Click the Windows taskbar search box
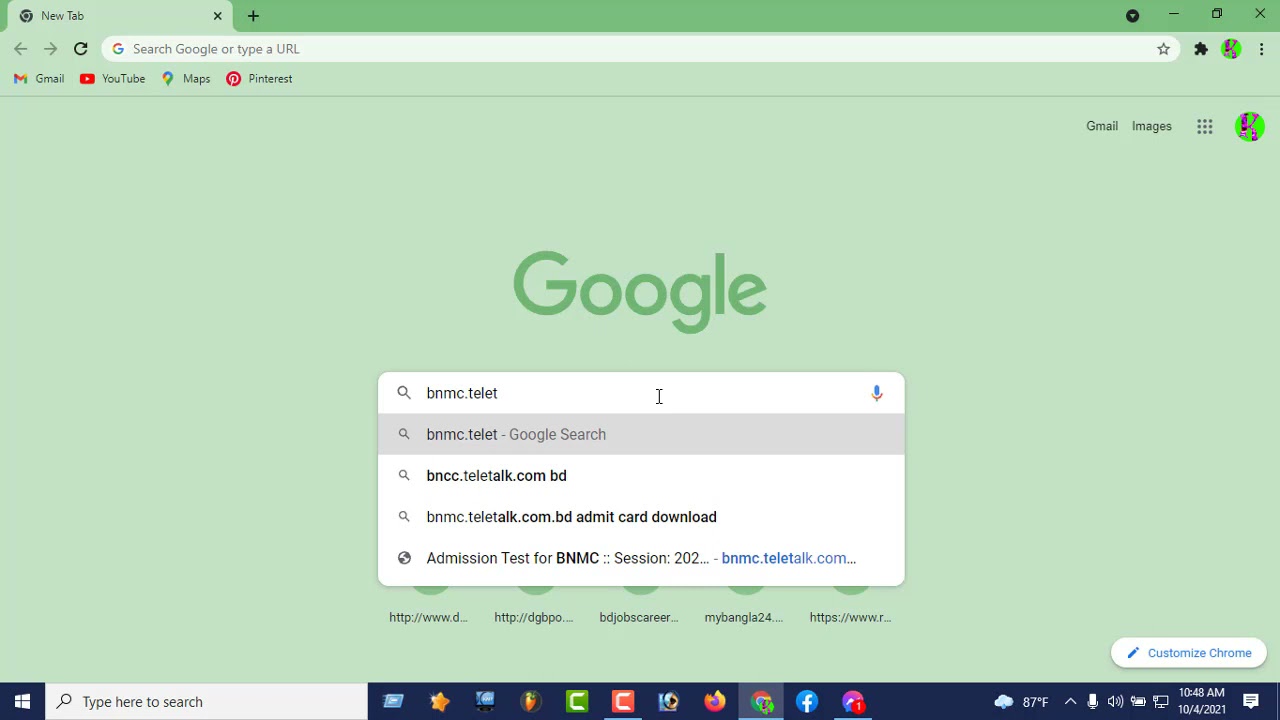This screenshot has width=1280, height=720. pos(207,702)
